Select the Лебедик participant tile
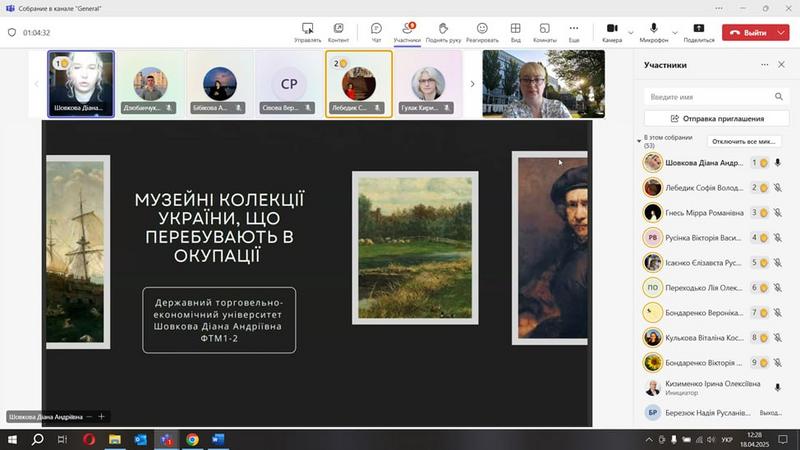Image resolution: width=800 pixels, height=450 pixels. pyautogui.click(x=359, y=84)
